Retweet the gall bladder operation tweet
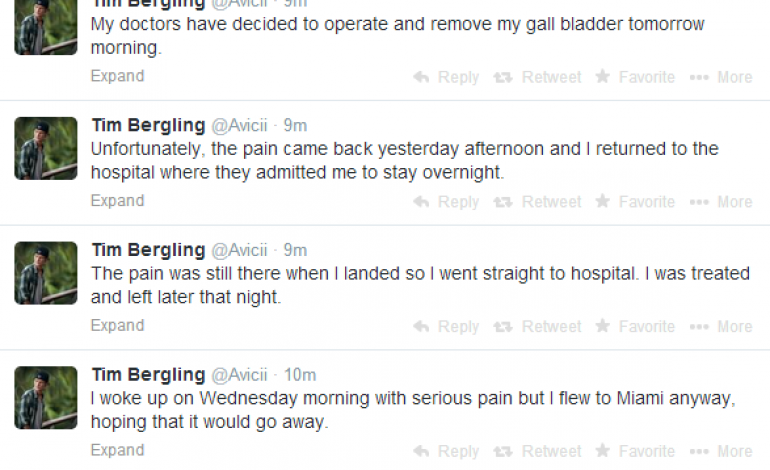Screen dimensions: 770x470 (x=537, y=77)
